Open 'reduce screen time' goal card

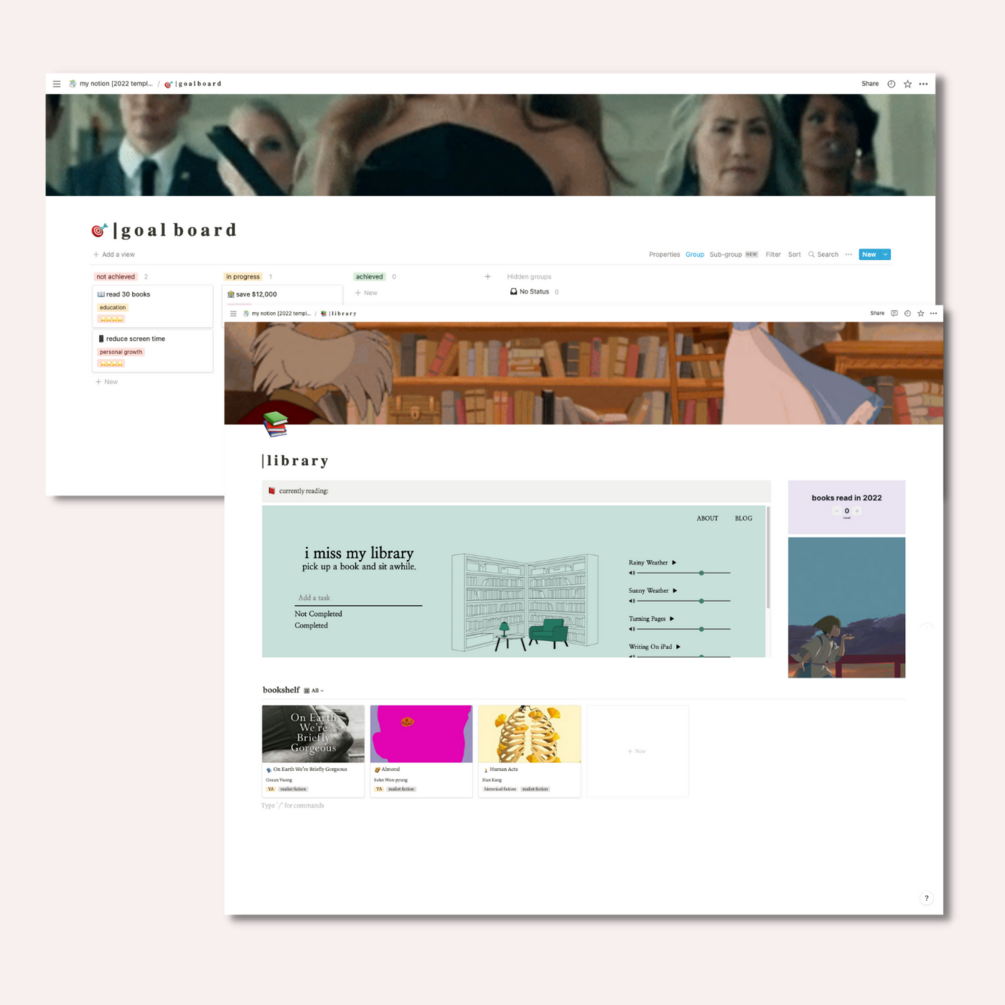(153, 351)
